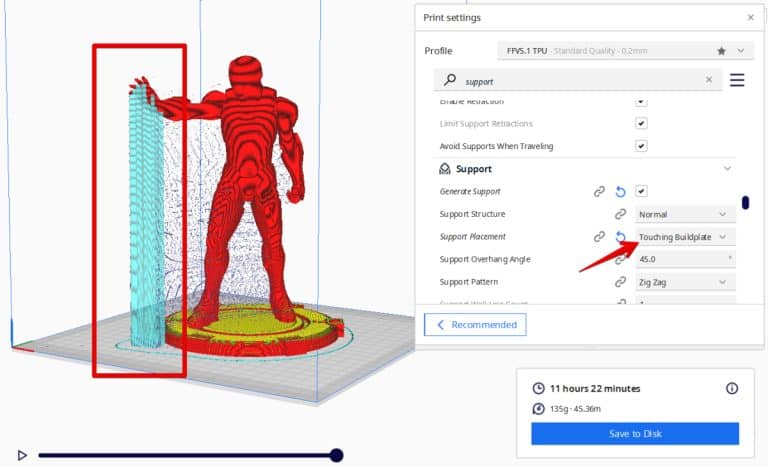Open the Profile dropdown

point(625,51)
